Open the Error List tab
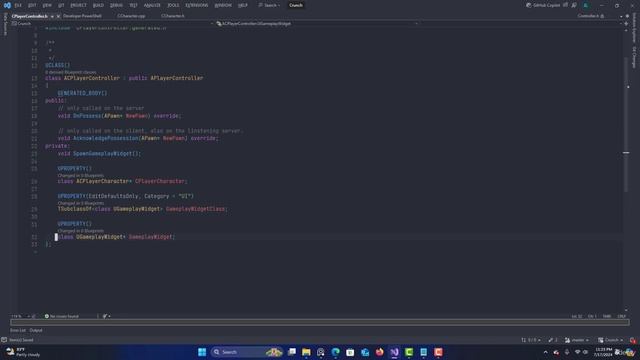This screenshot has height=360, width=640. pos(18,330)
